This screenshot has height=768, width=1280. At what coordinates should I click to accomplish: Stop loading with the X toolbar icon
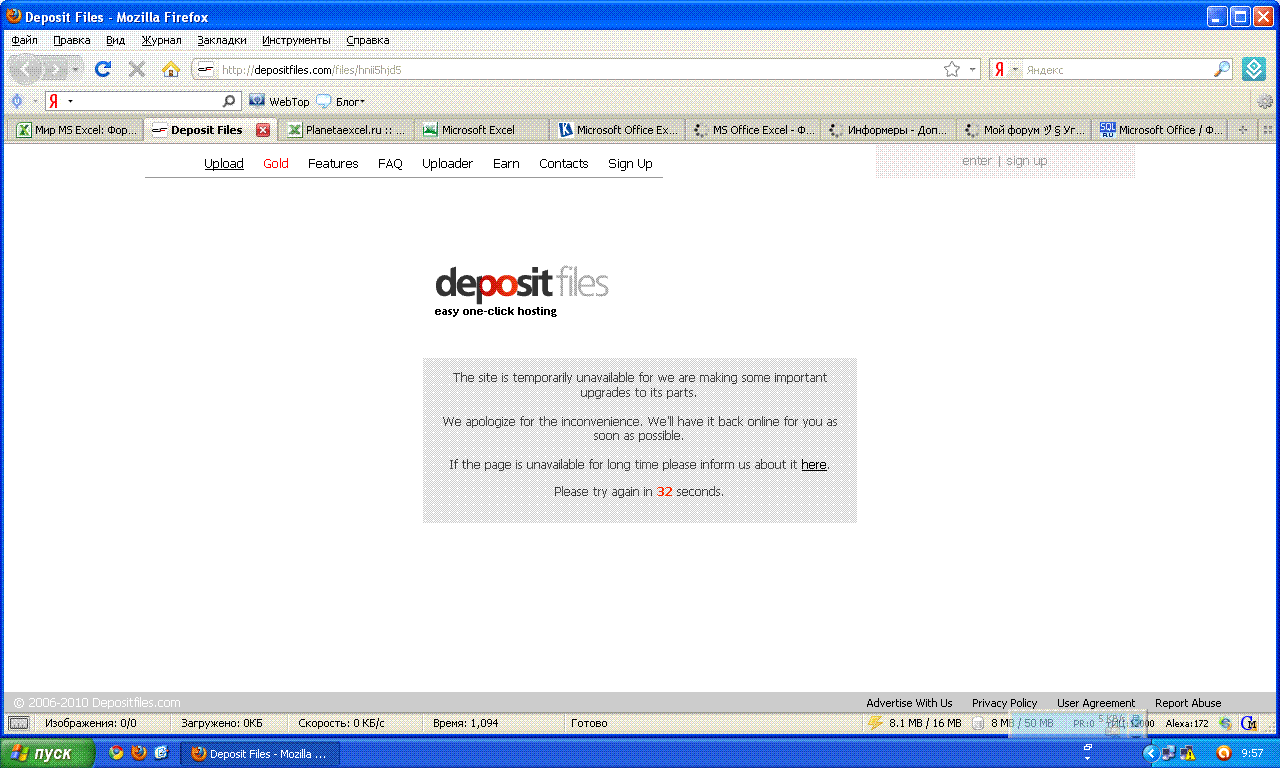point(137,69)
